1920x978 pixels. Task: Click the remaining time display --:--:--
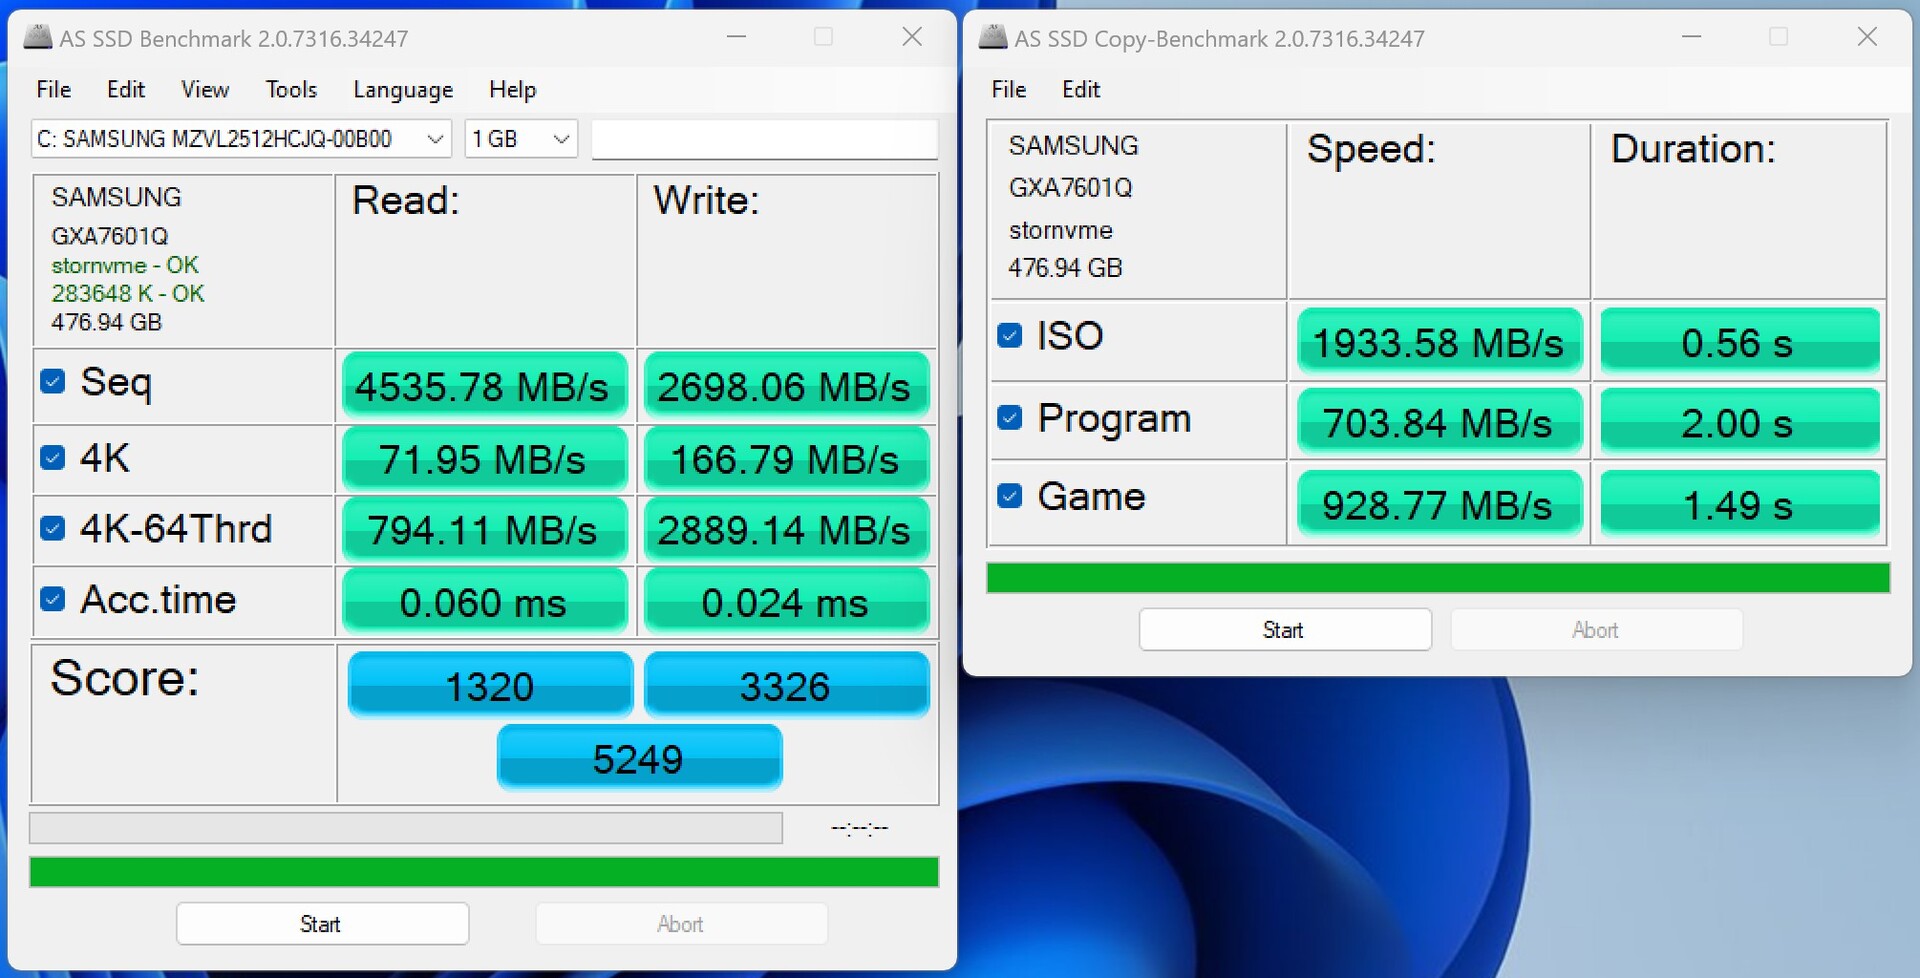click(x=859, y=828)
